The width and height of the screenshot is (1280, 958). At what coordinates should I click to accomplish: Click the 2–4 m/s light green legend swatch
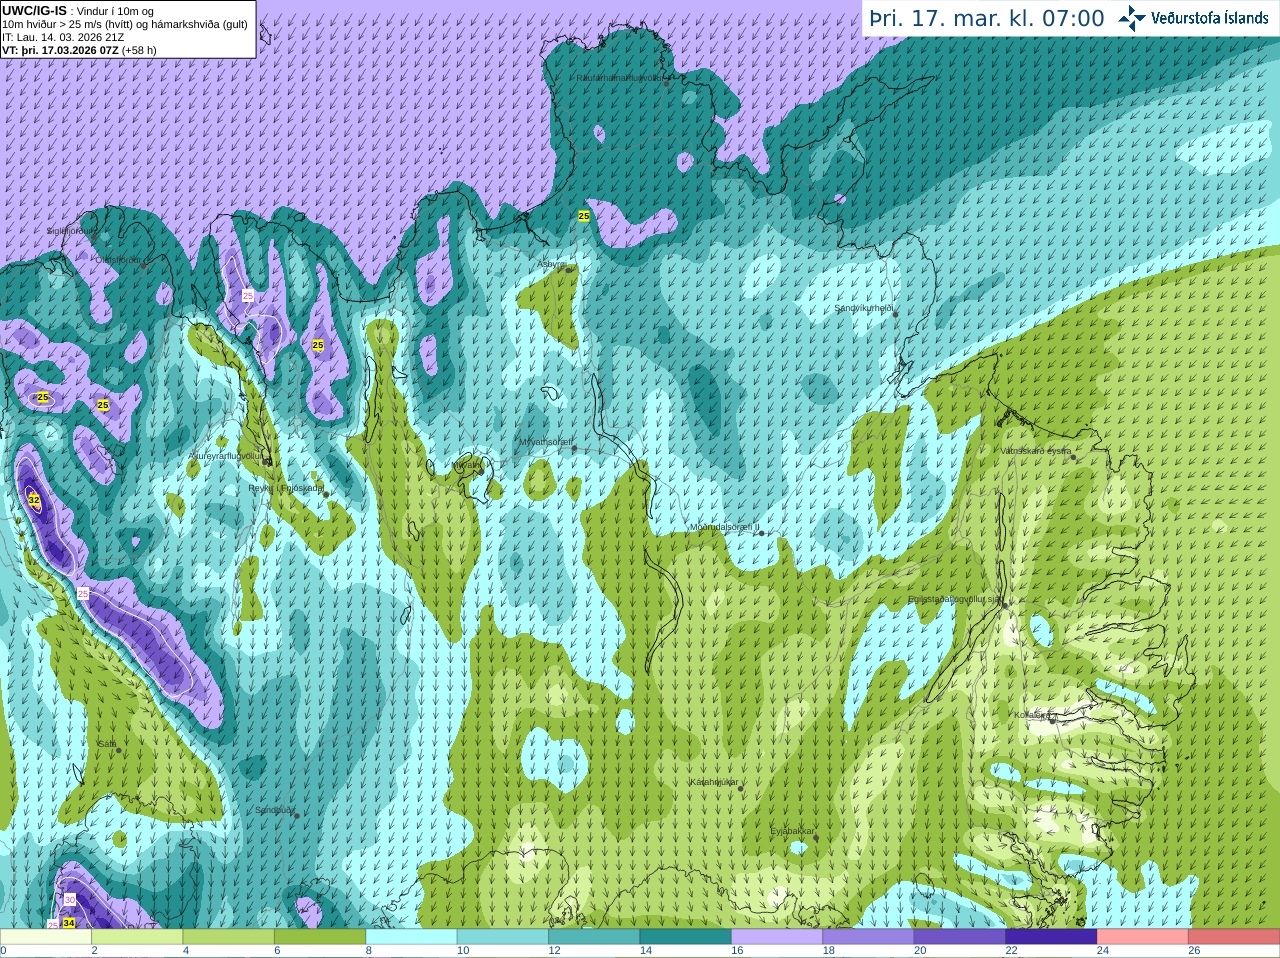[137, 937]
